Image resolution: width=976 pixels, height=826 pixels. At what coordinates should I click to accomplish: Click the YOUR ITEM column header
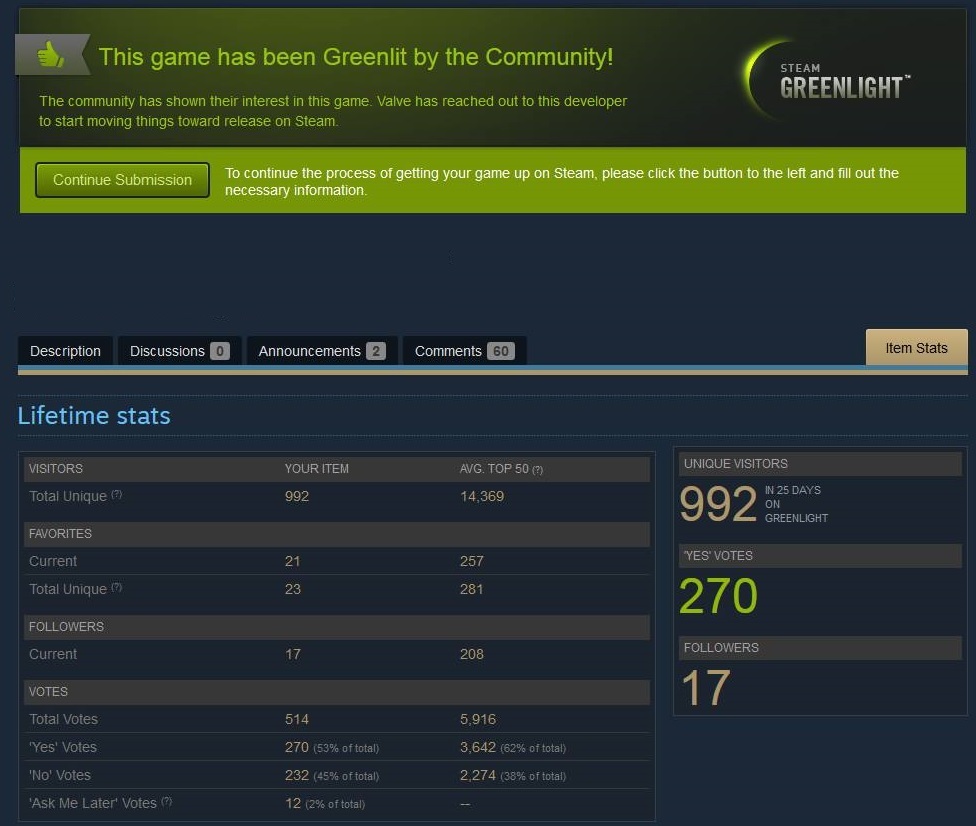tap(317, 469)
